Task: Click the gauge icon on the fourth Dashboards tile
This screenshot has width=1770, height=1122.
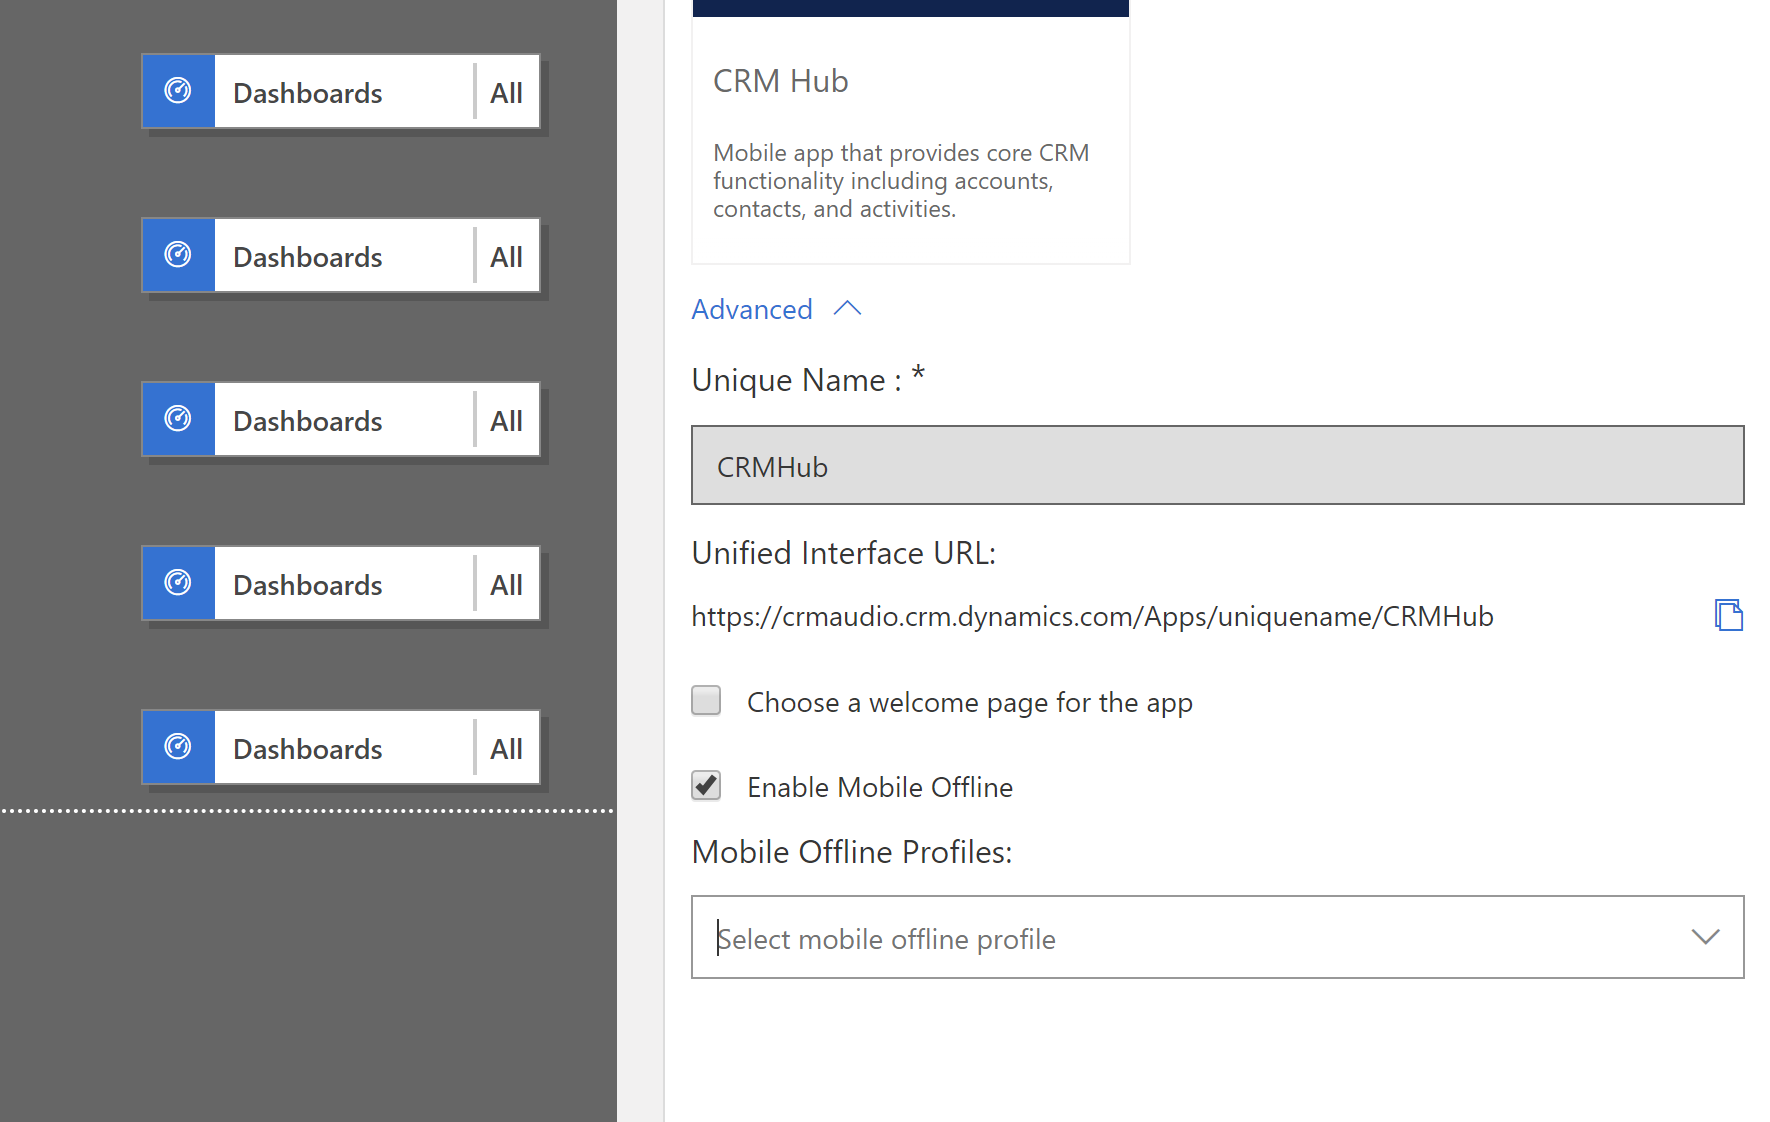Action: point(178,583)
